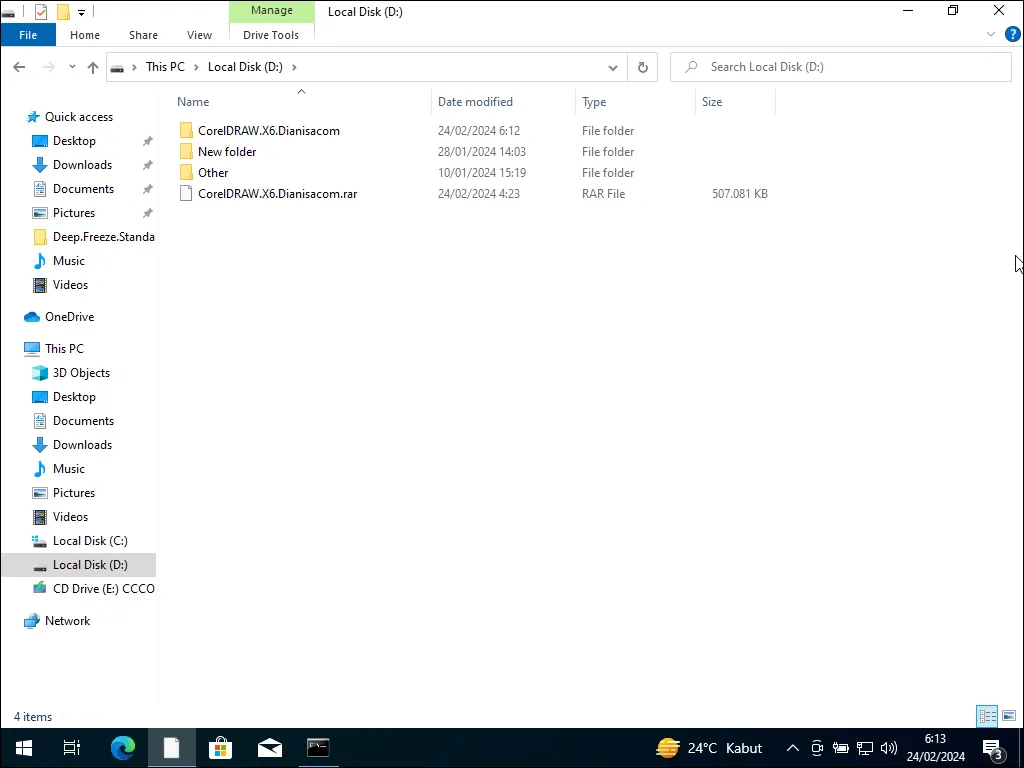Unpin Downloads from Quick access

[x=147, y=164]
